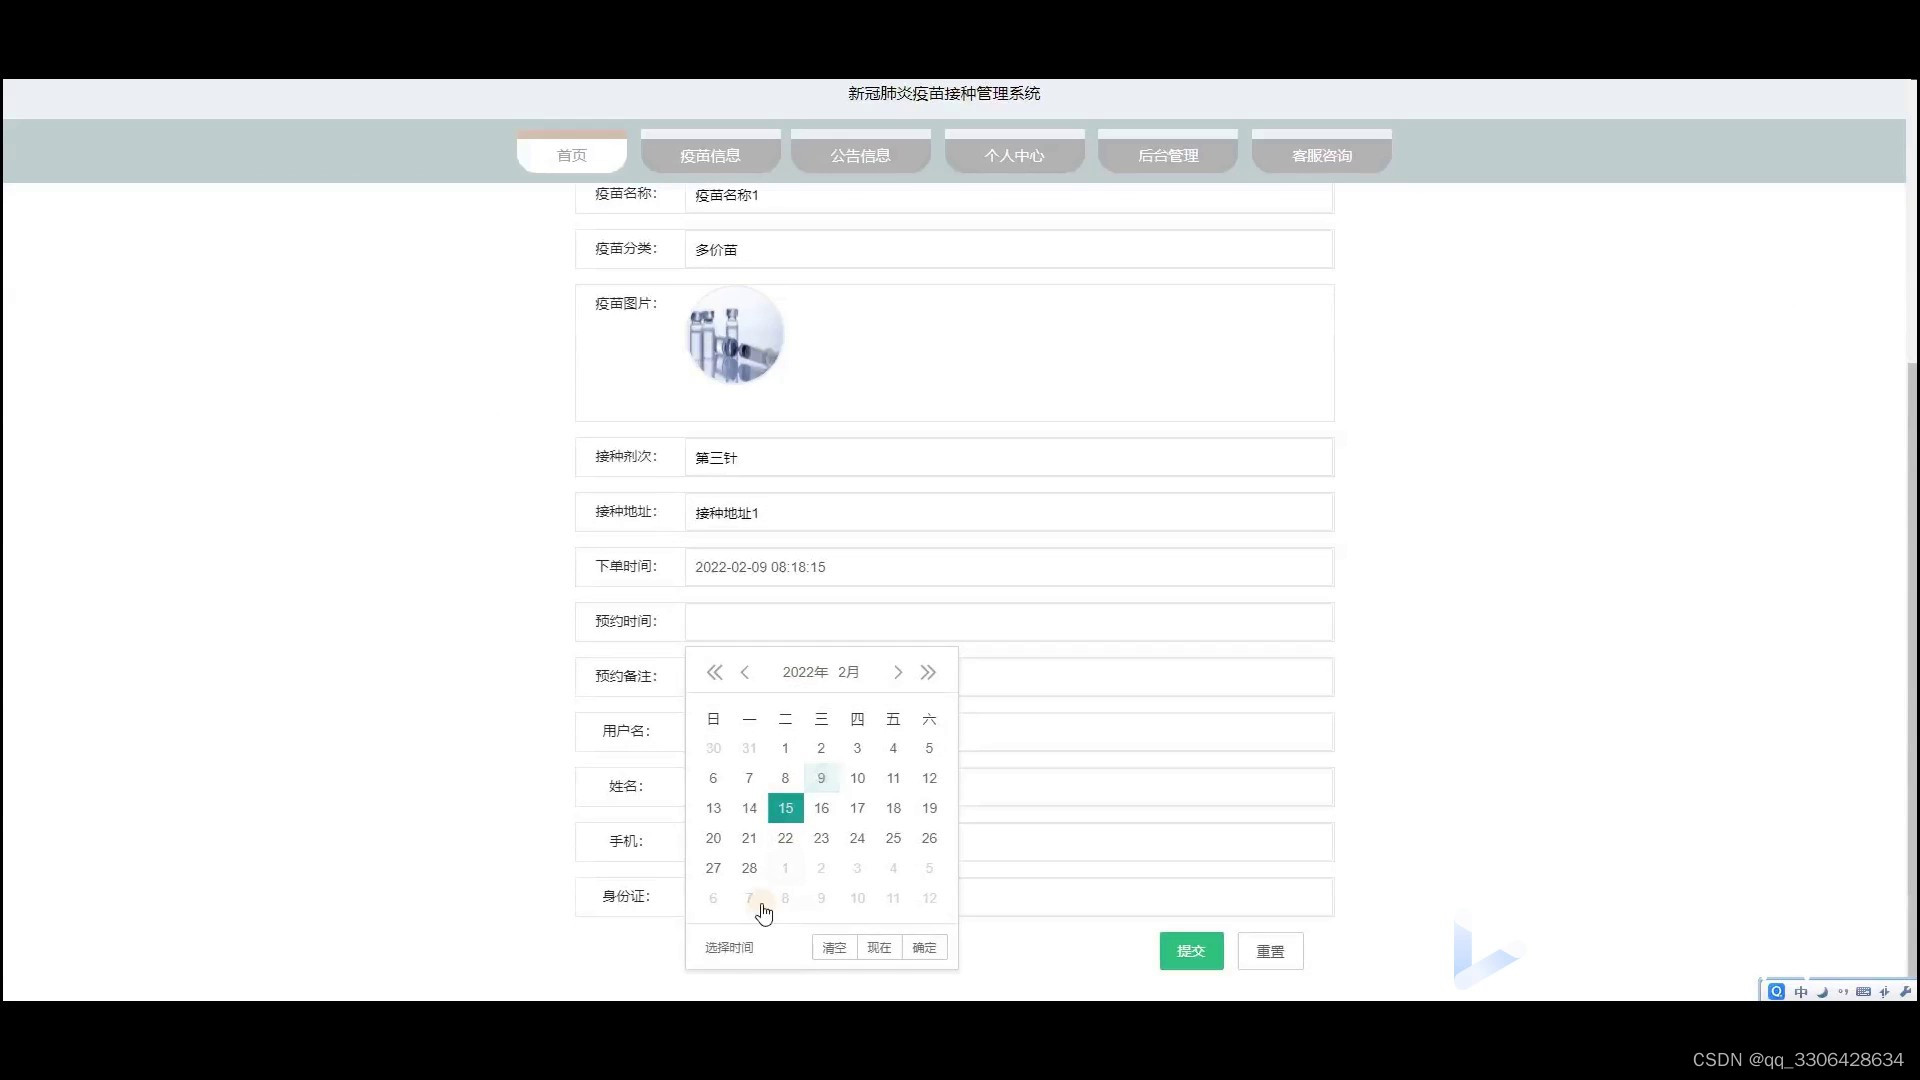Go to 个人中心 tab

(1014, 152)
